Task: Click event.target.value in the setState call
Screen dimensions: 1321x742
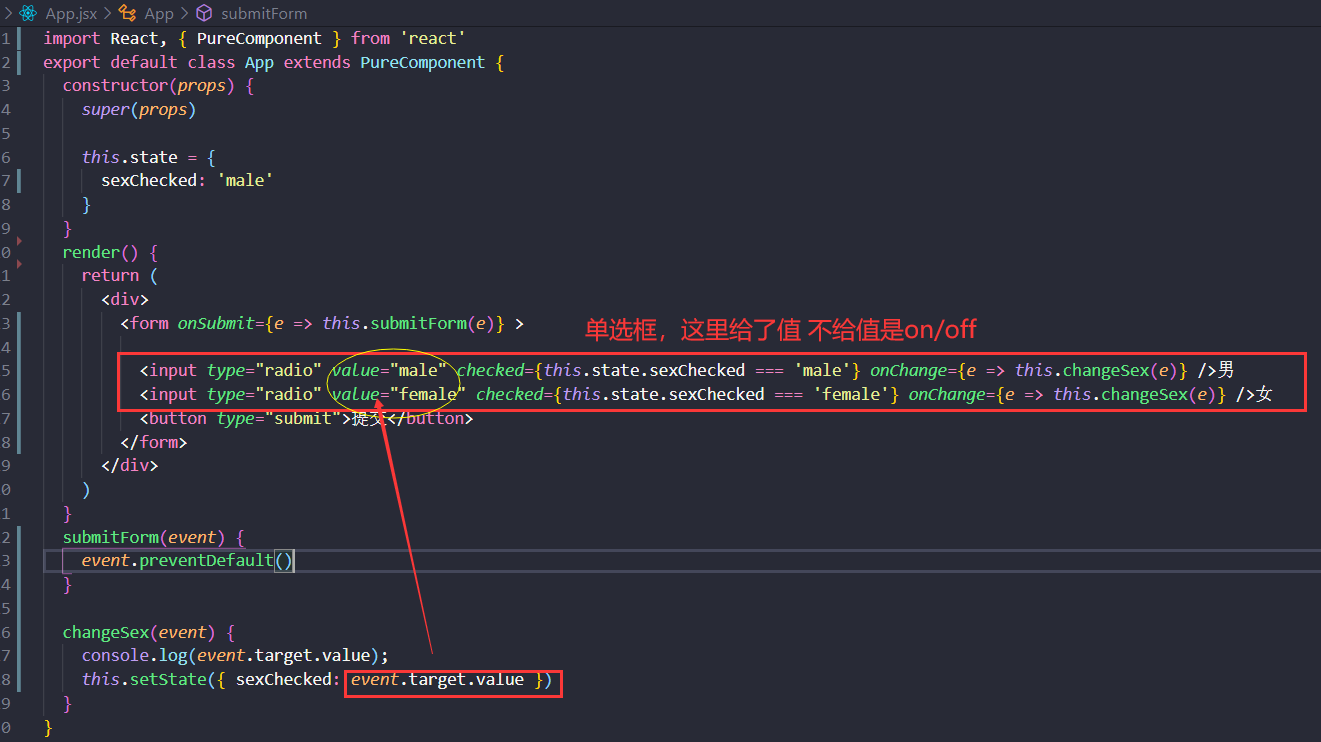Action: (x=437, y=680)
